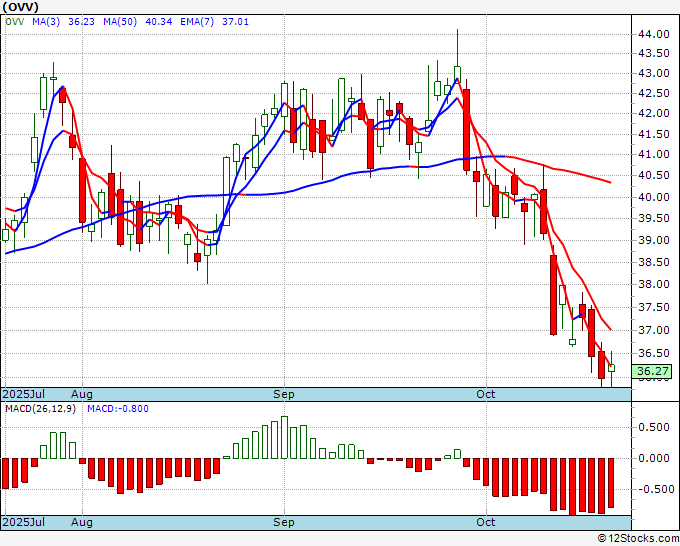Click the EMA(7) legend label
Viewport: 680px width, 546px height.
coord(197,22)
